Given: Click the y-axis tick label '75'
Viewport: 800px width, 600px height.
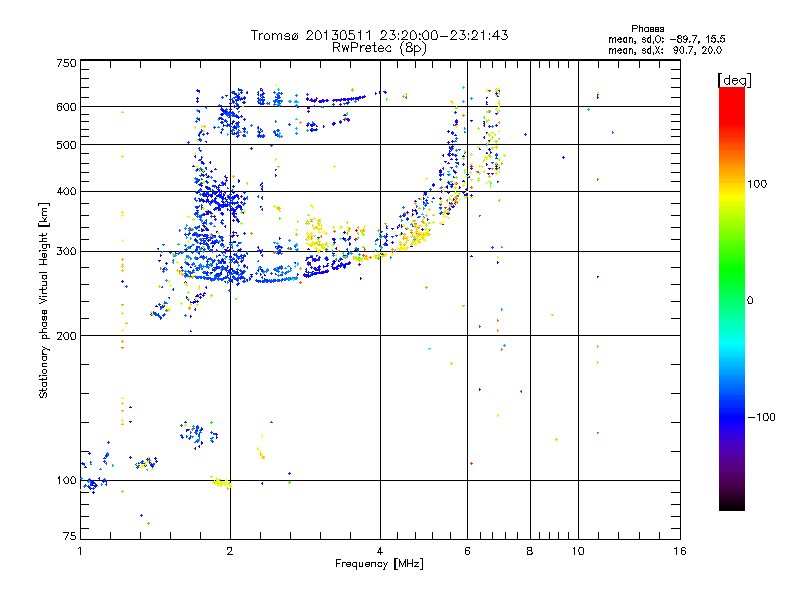Looking at the screenshot, I should 70,536.
